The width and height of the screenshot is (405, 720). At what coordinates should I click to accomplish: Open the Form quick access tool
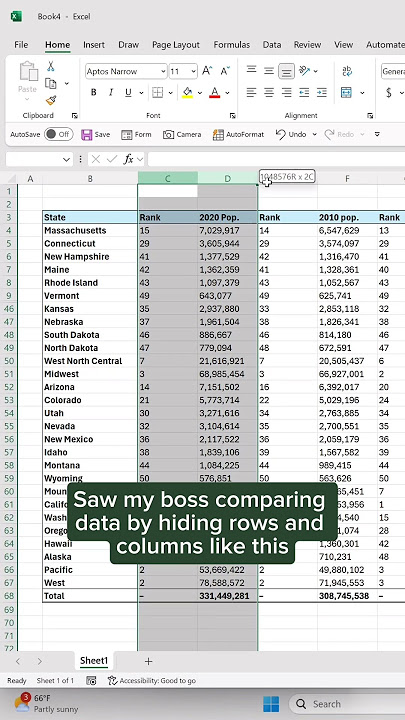click(136, 135)
